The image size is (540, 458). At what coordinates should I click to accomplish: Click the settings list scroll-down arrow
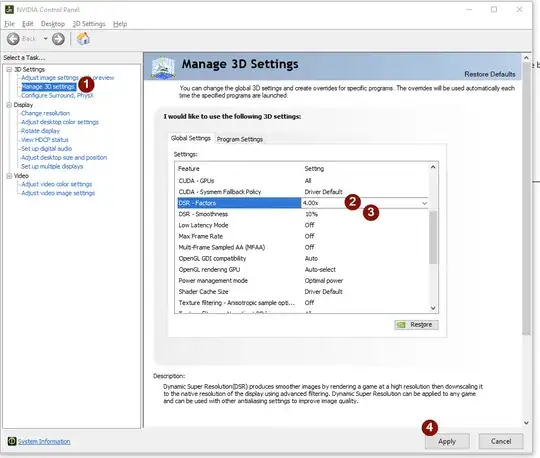pyautogui.click(x=433, y=308)
